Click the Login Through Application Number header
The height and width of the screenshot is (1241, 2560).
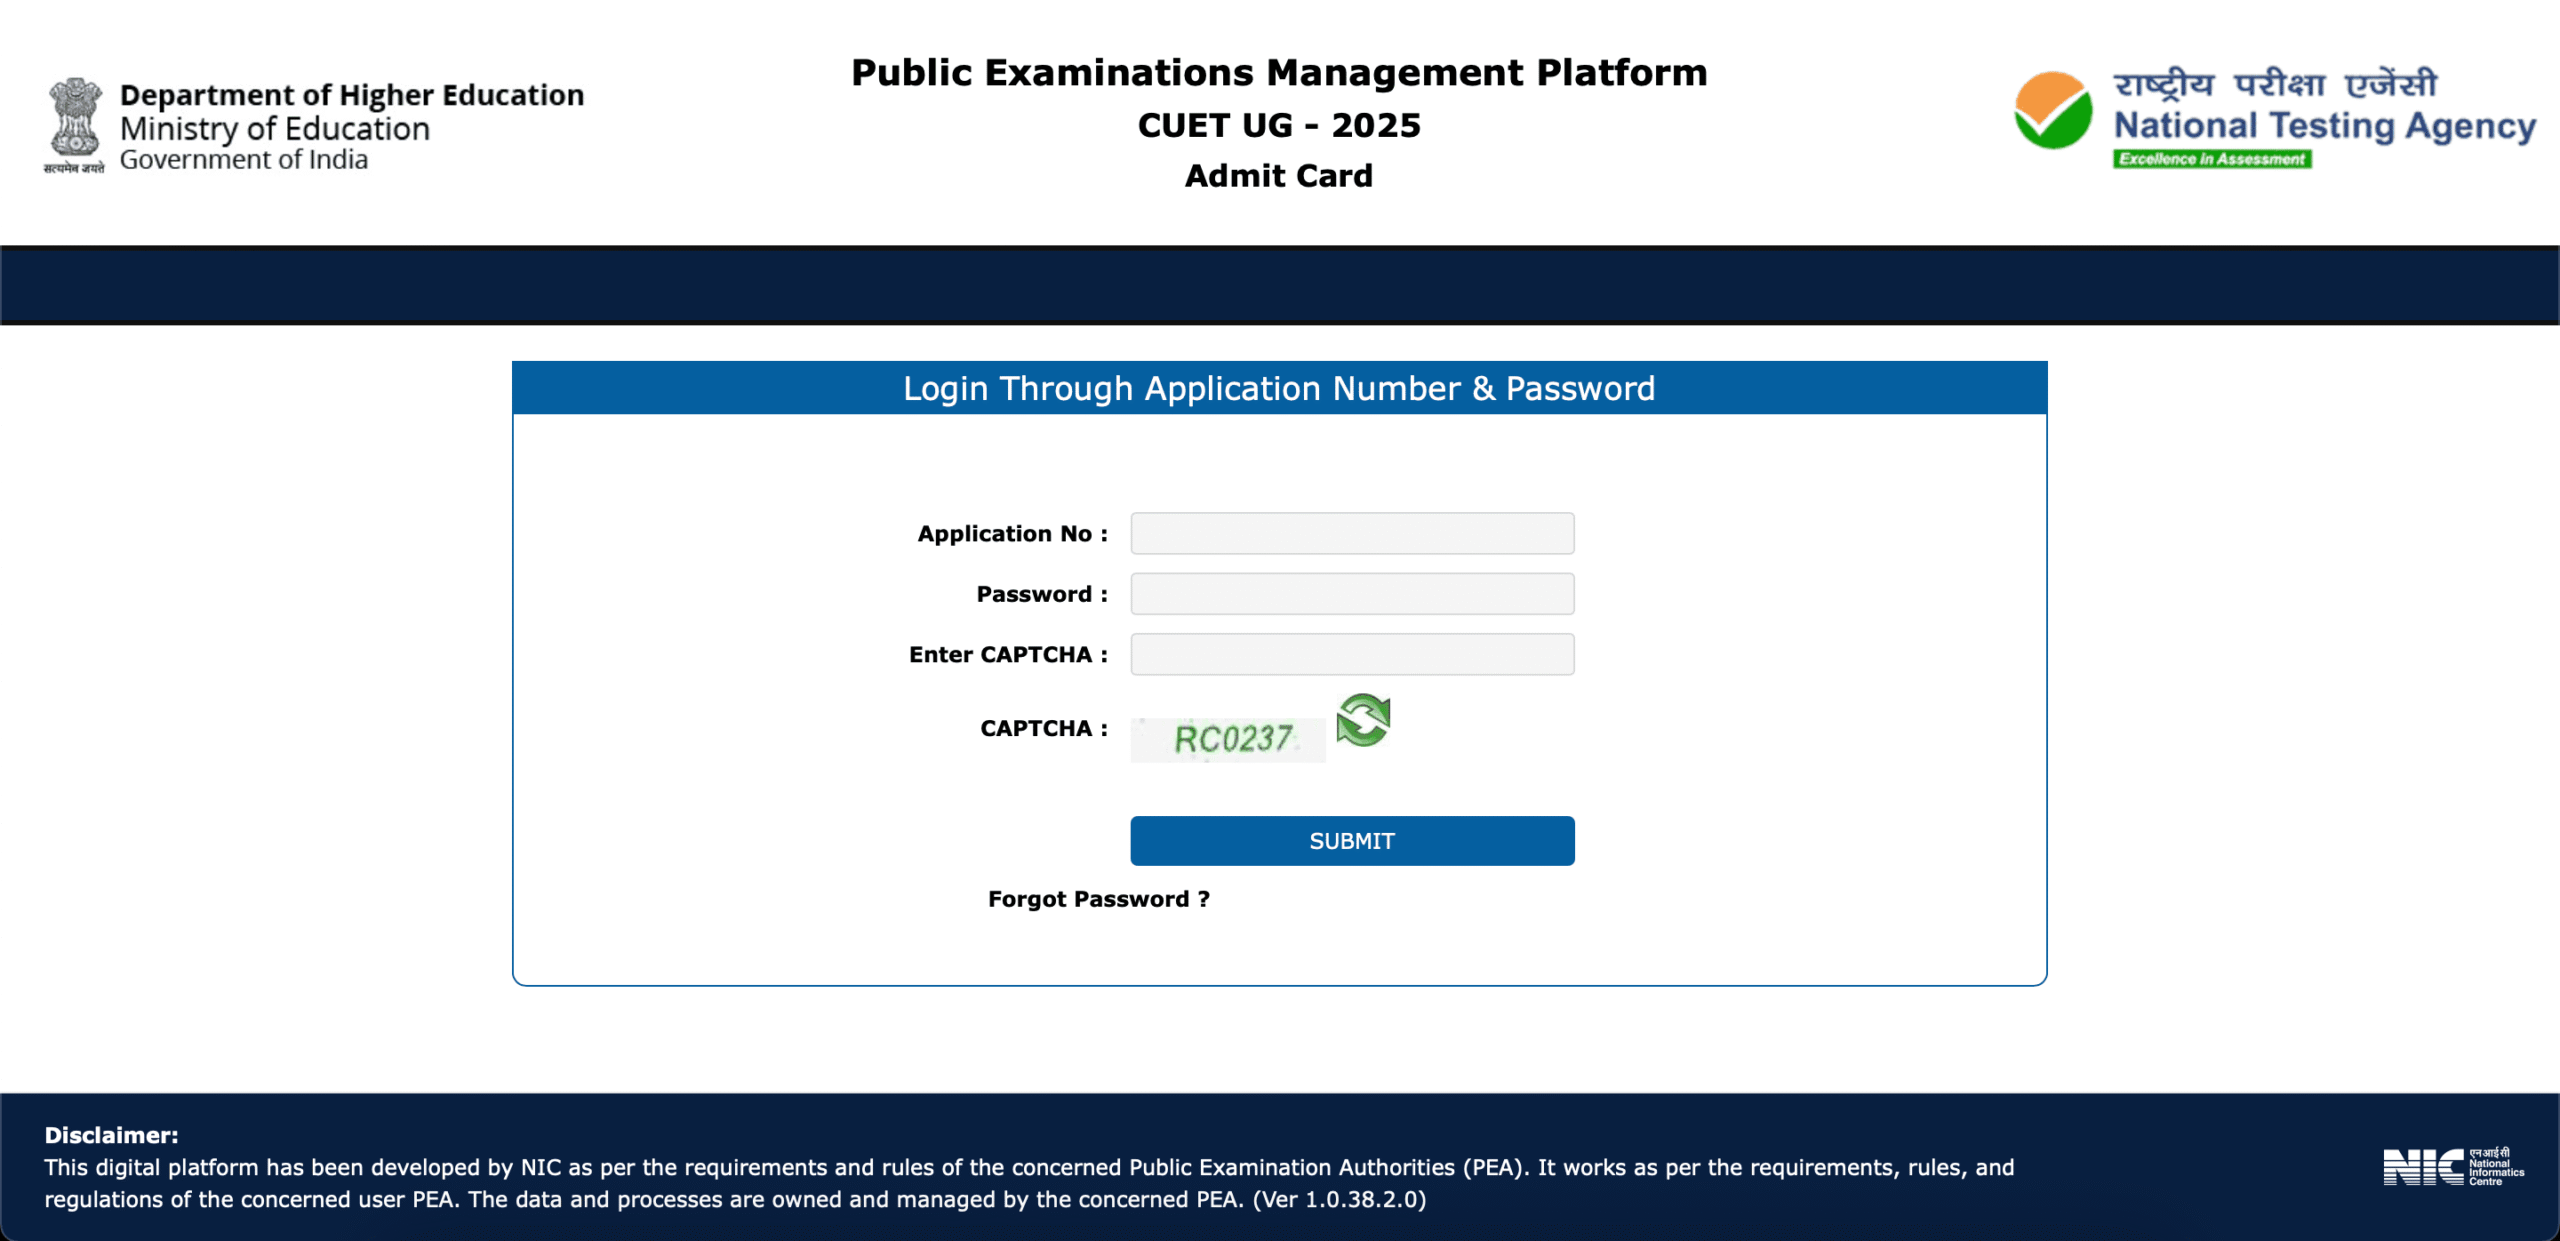[x=1279, y=388]
